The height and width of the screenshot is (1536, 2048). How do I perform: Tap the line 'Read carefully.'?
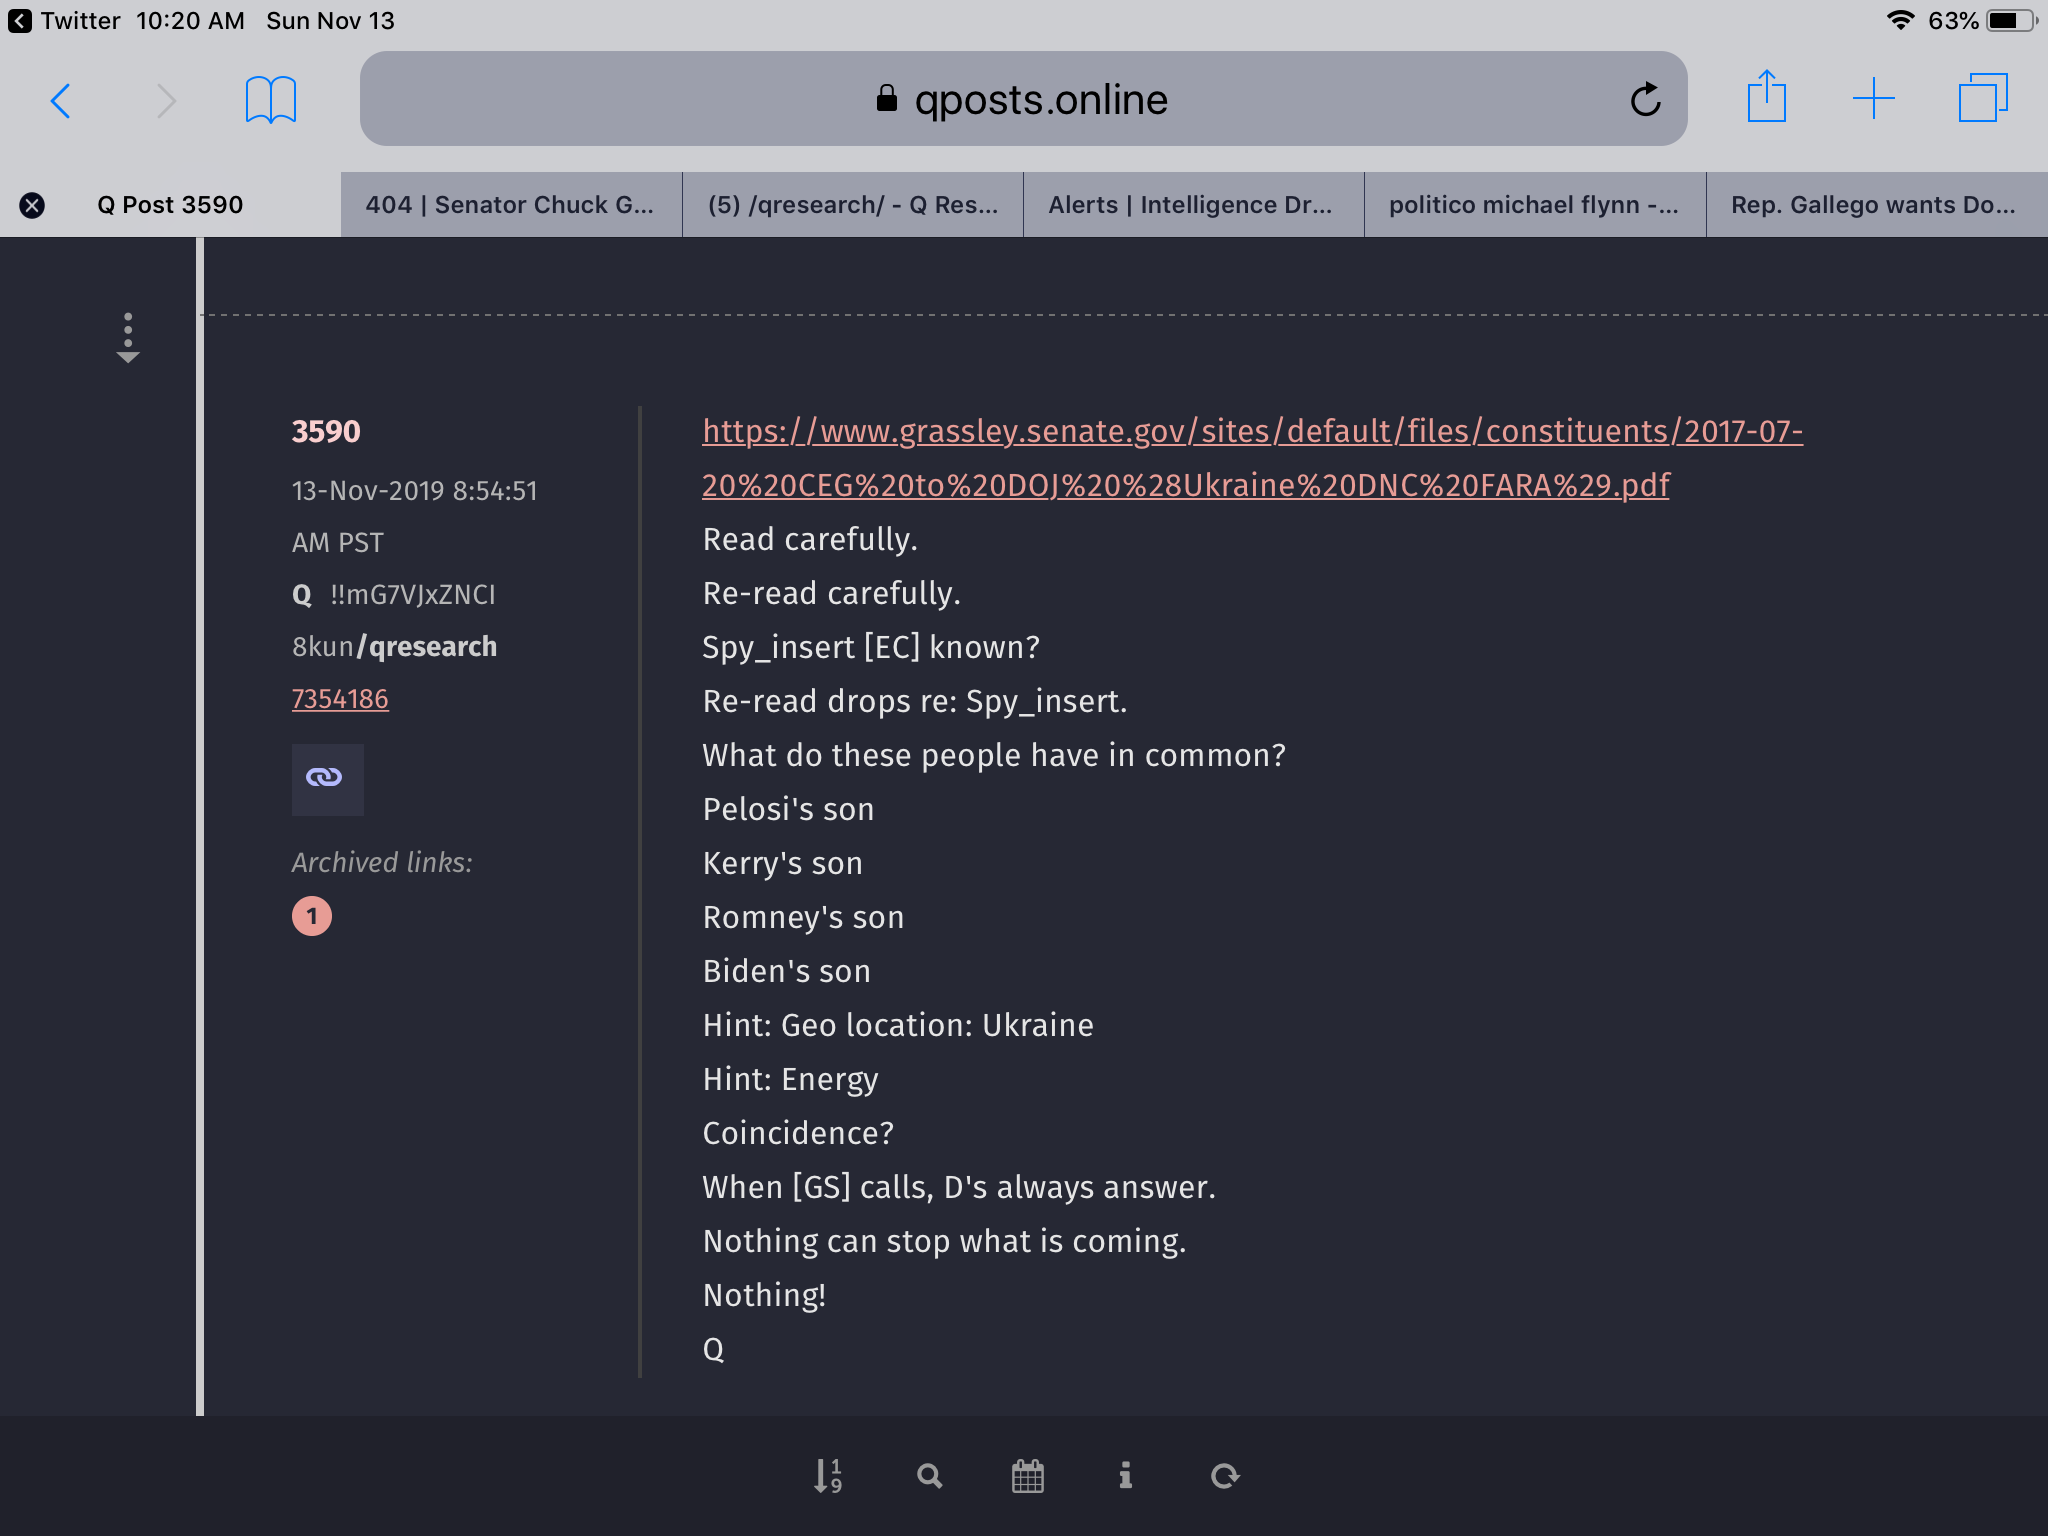pos(810,539)
